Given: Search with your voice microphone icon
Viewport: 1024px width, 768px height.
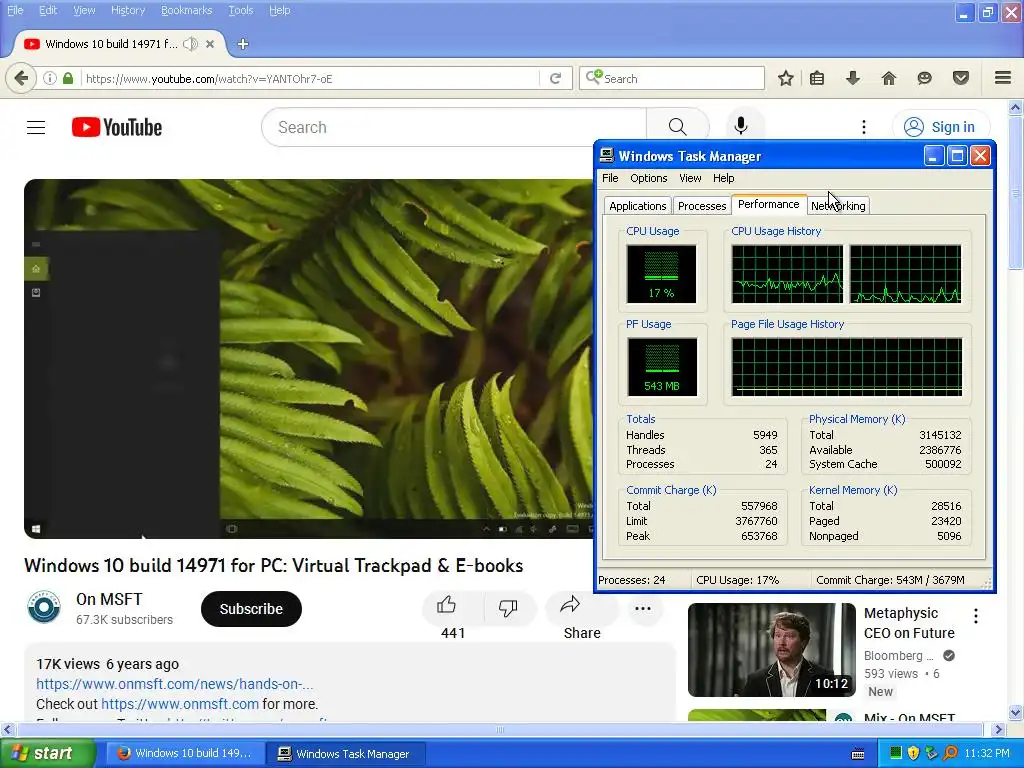Looking at the screenshot, I should pyautogui.click(x=741, y=126).
